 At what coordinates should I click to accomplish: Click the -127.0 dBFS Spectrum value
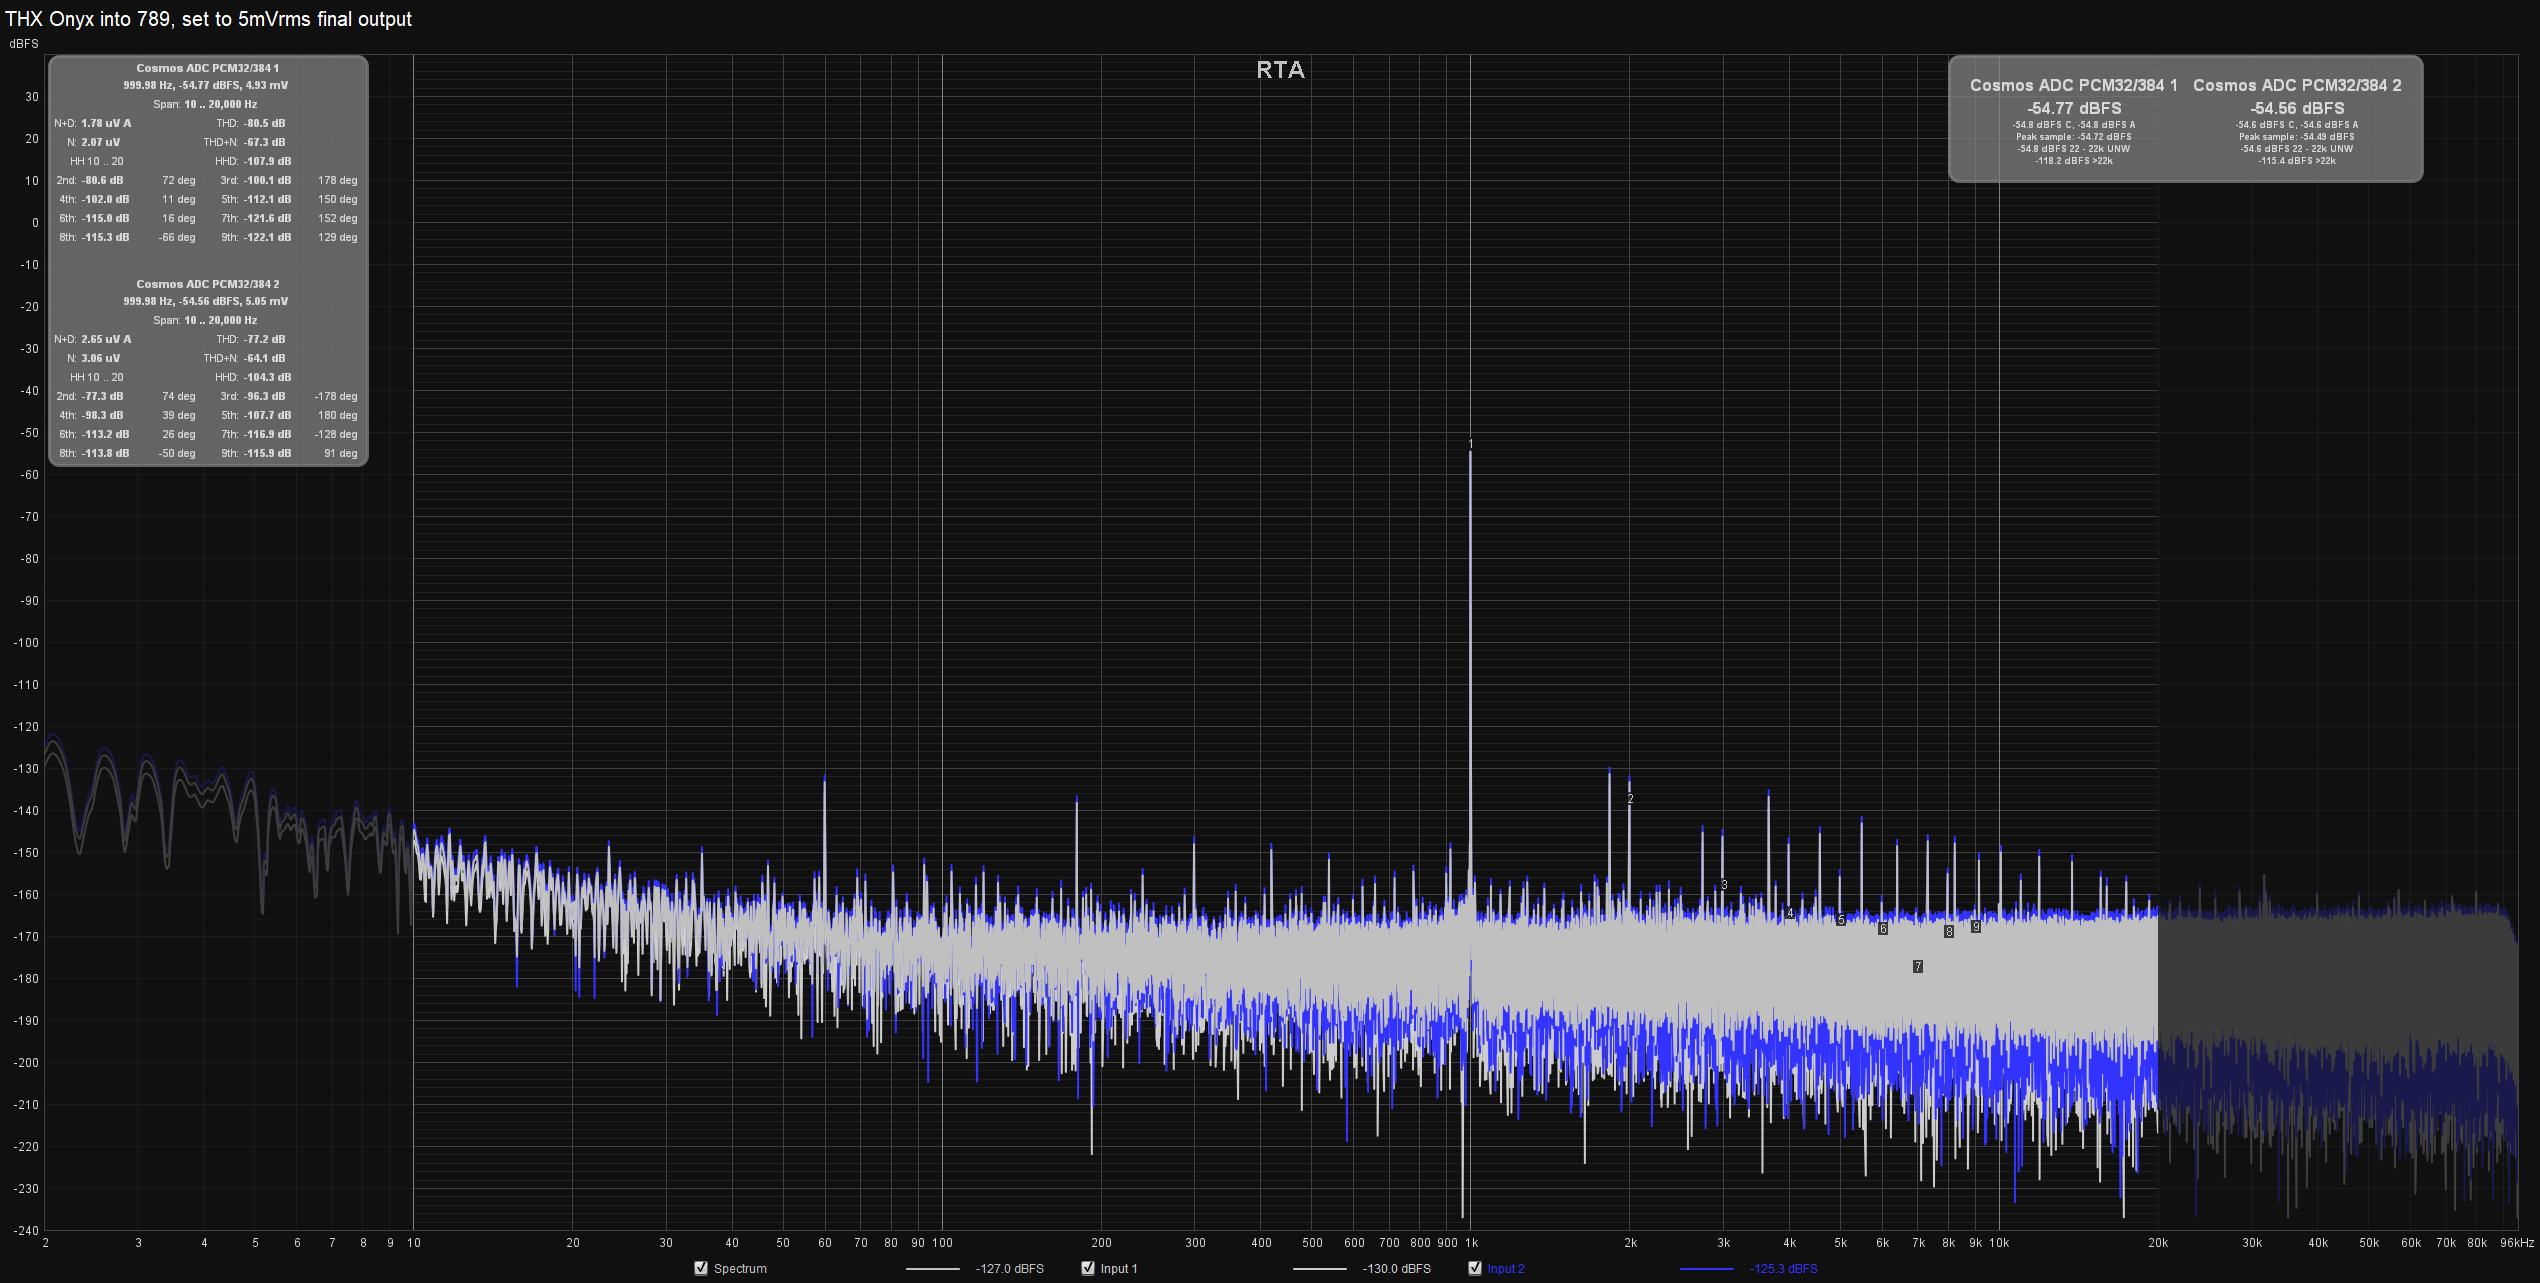[1009, 1269]
